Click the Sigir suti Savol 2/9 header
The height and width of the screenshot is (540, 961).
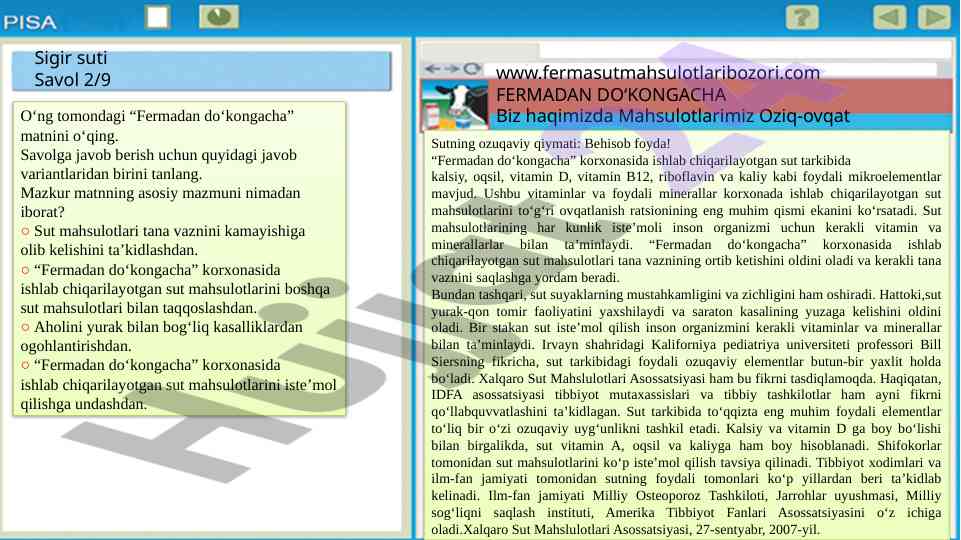202,69
